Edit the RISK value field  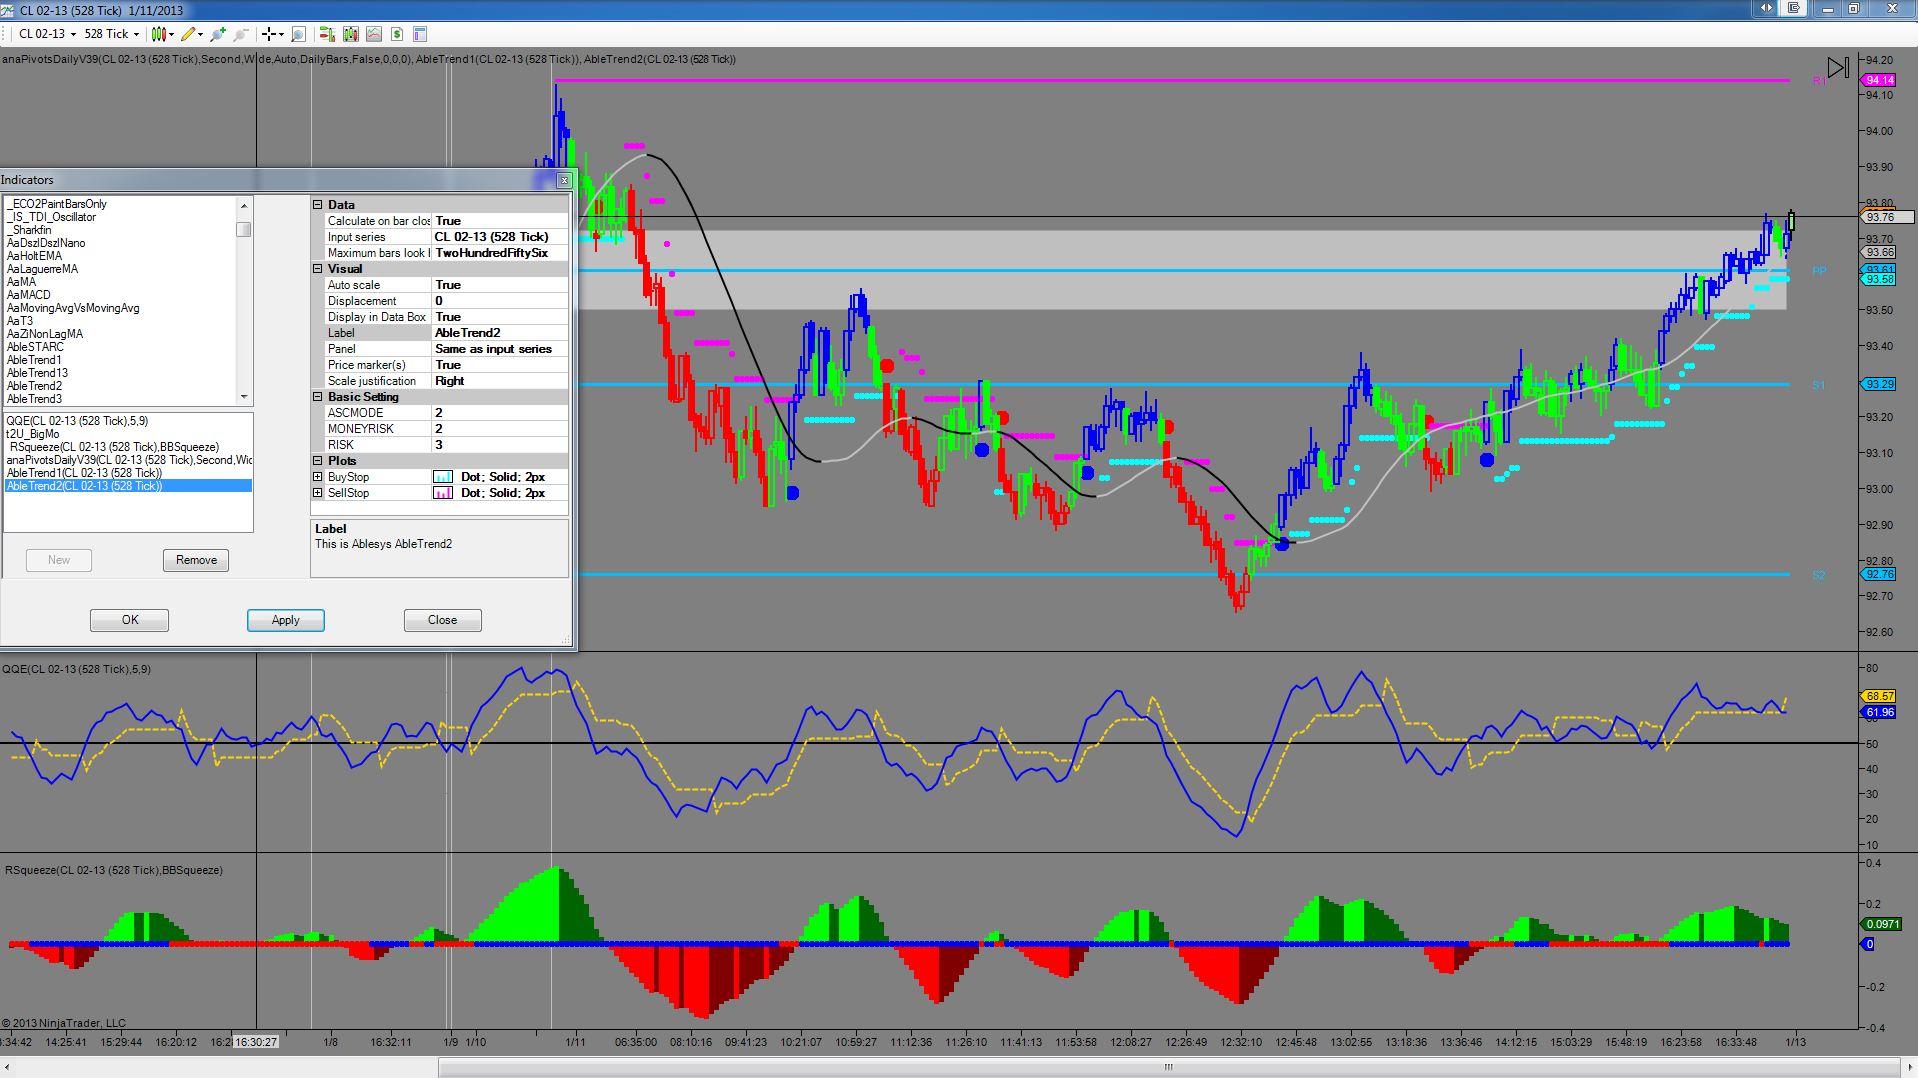tap(500, 445)
